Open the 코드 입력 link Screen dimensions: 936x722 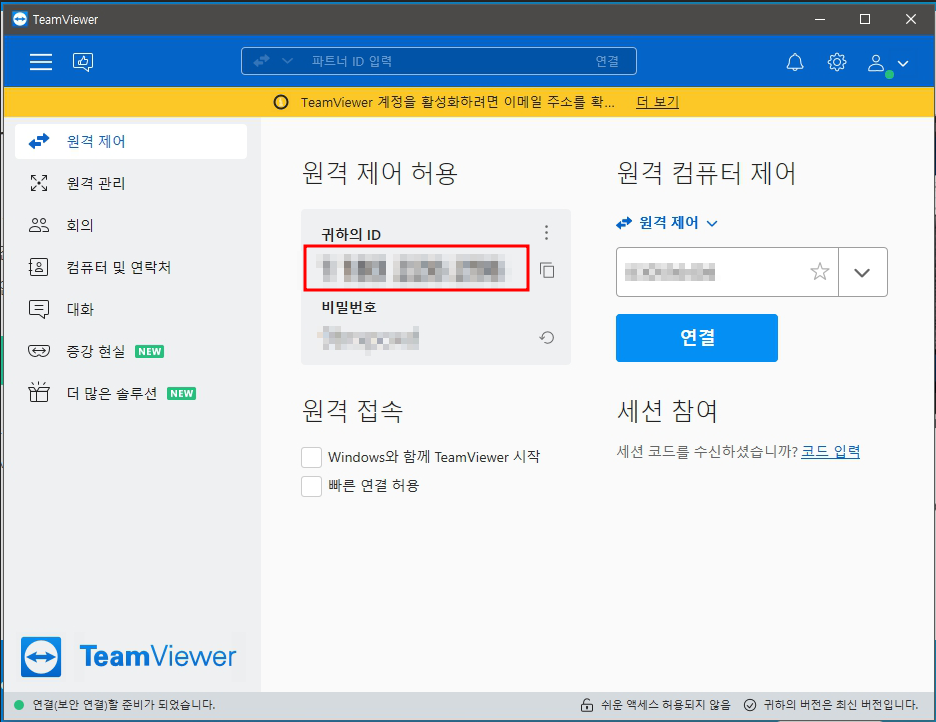point(830,452)
